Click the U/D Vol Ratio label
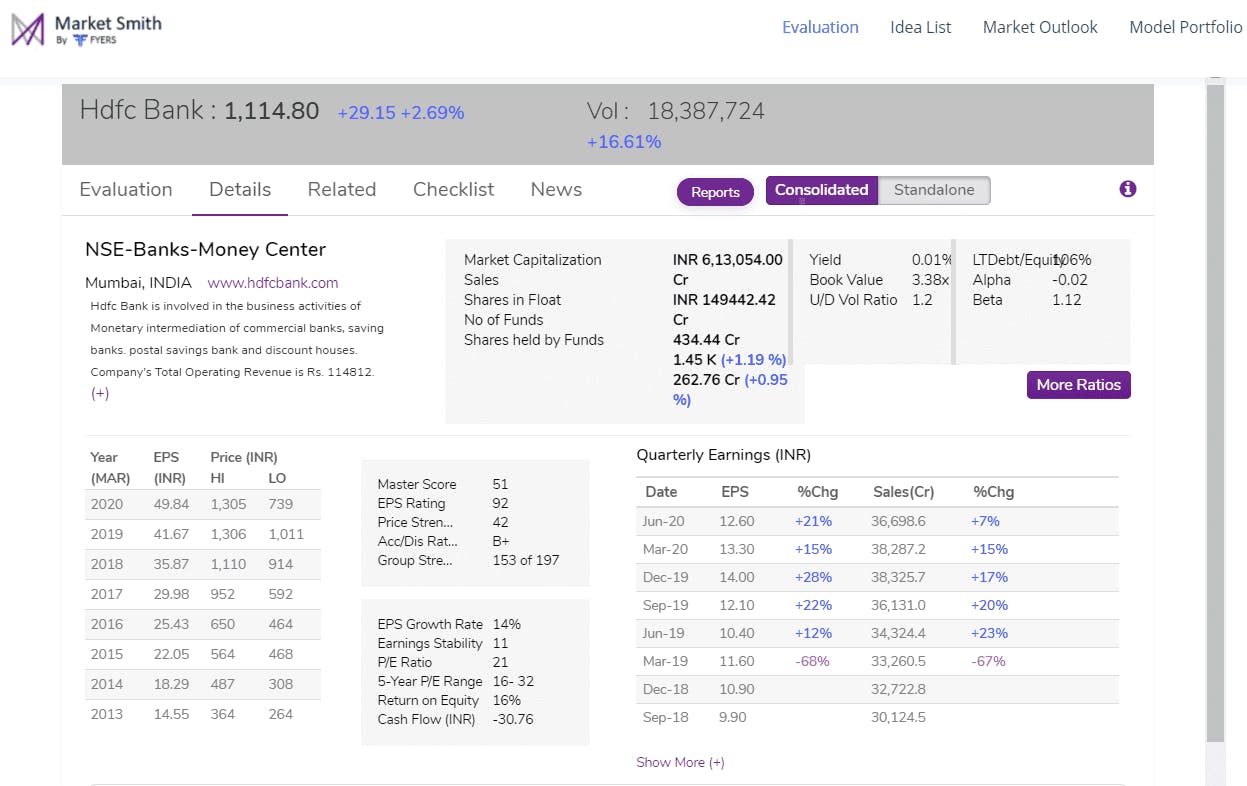The image size is (1247, 786). pyautogui.click(x=853, y=300)
